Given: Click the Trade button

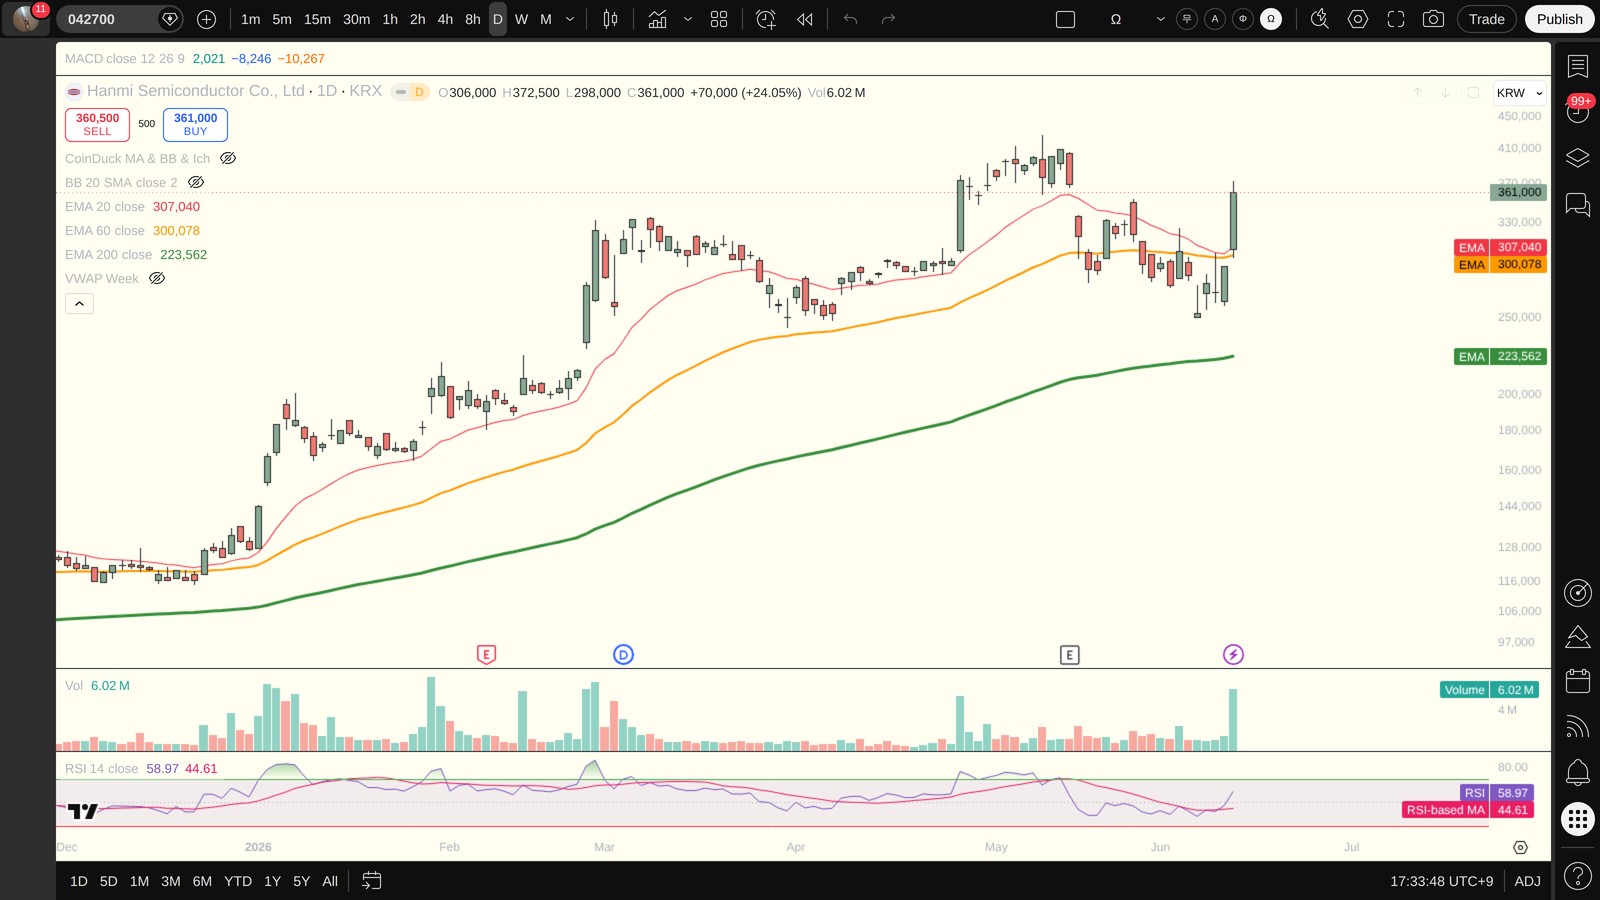Looking at the screenshot, I should coord(1486,19).
